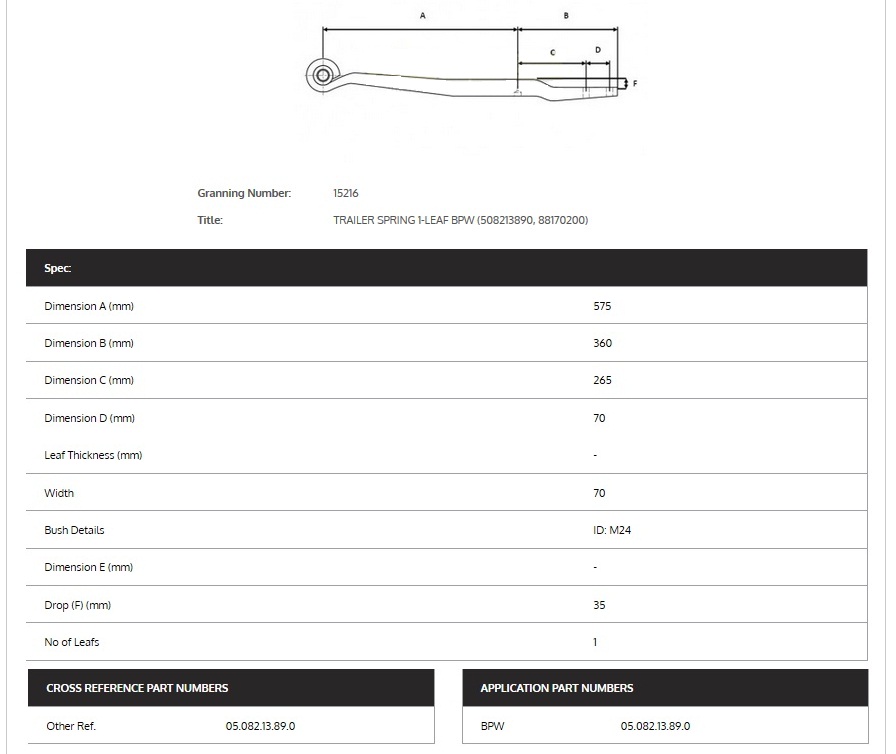Image resolution: width=896 pixels, height=754 pixels.
Task: Select the value 265 for Dimension C
Action: click(x=602, y=380)
